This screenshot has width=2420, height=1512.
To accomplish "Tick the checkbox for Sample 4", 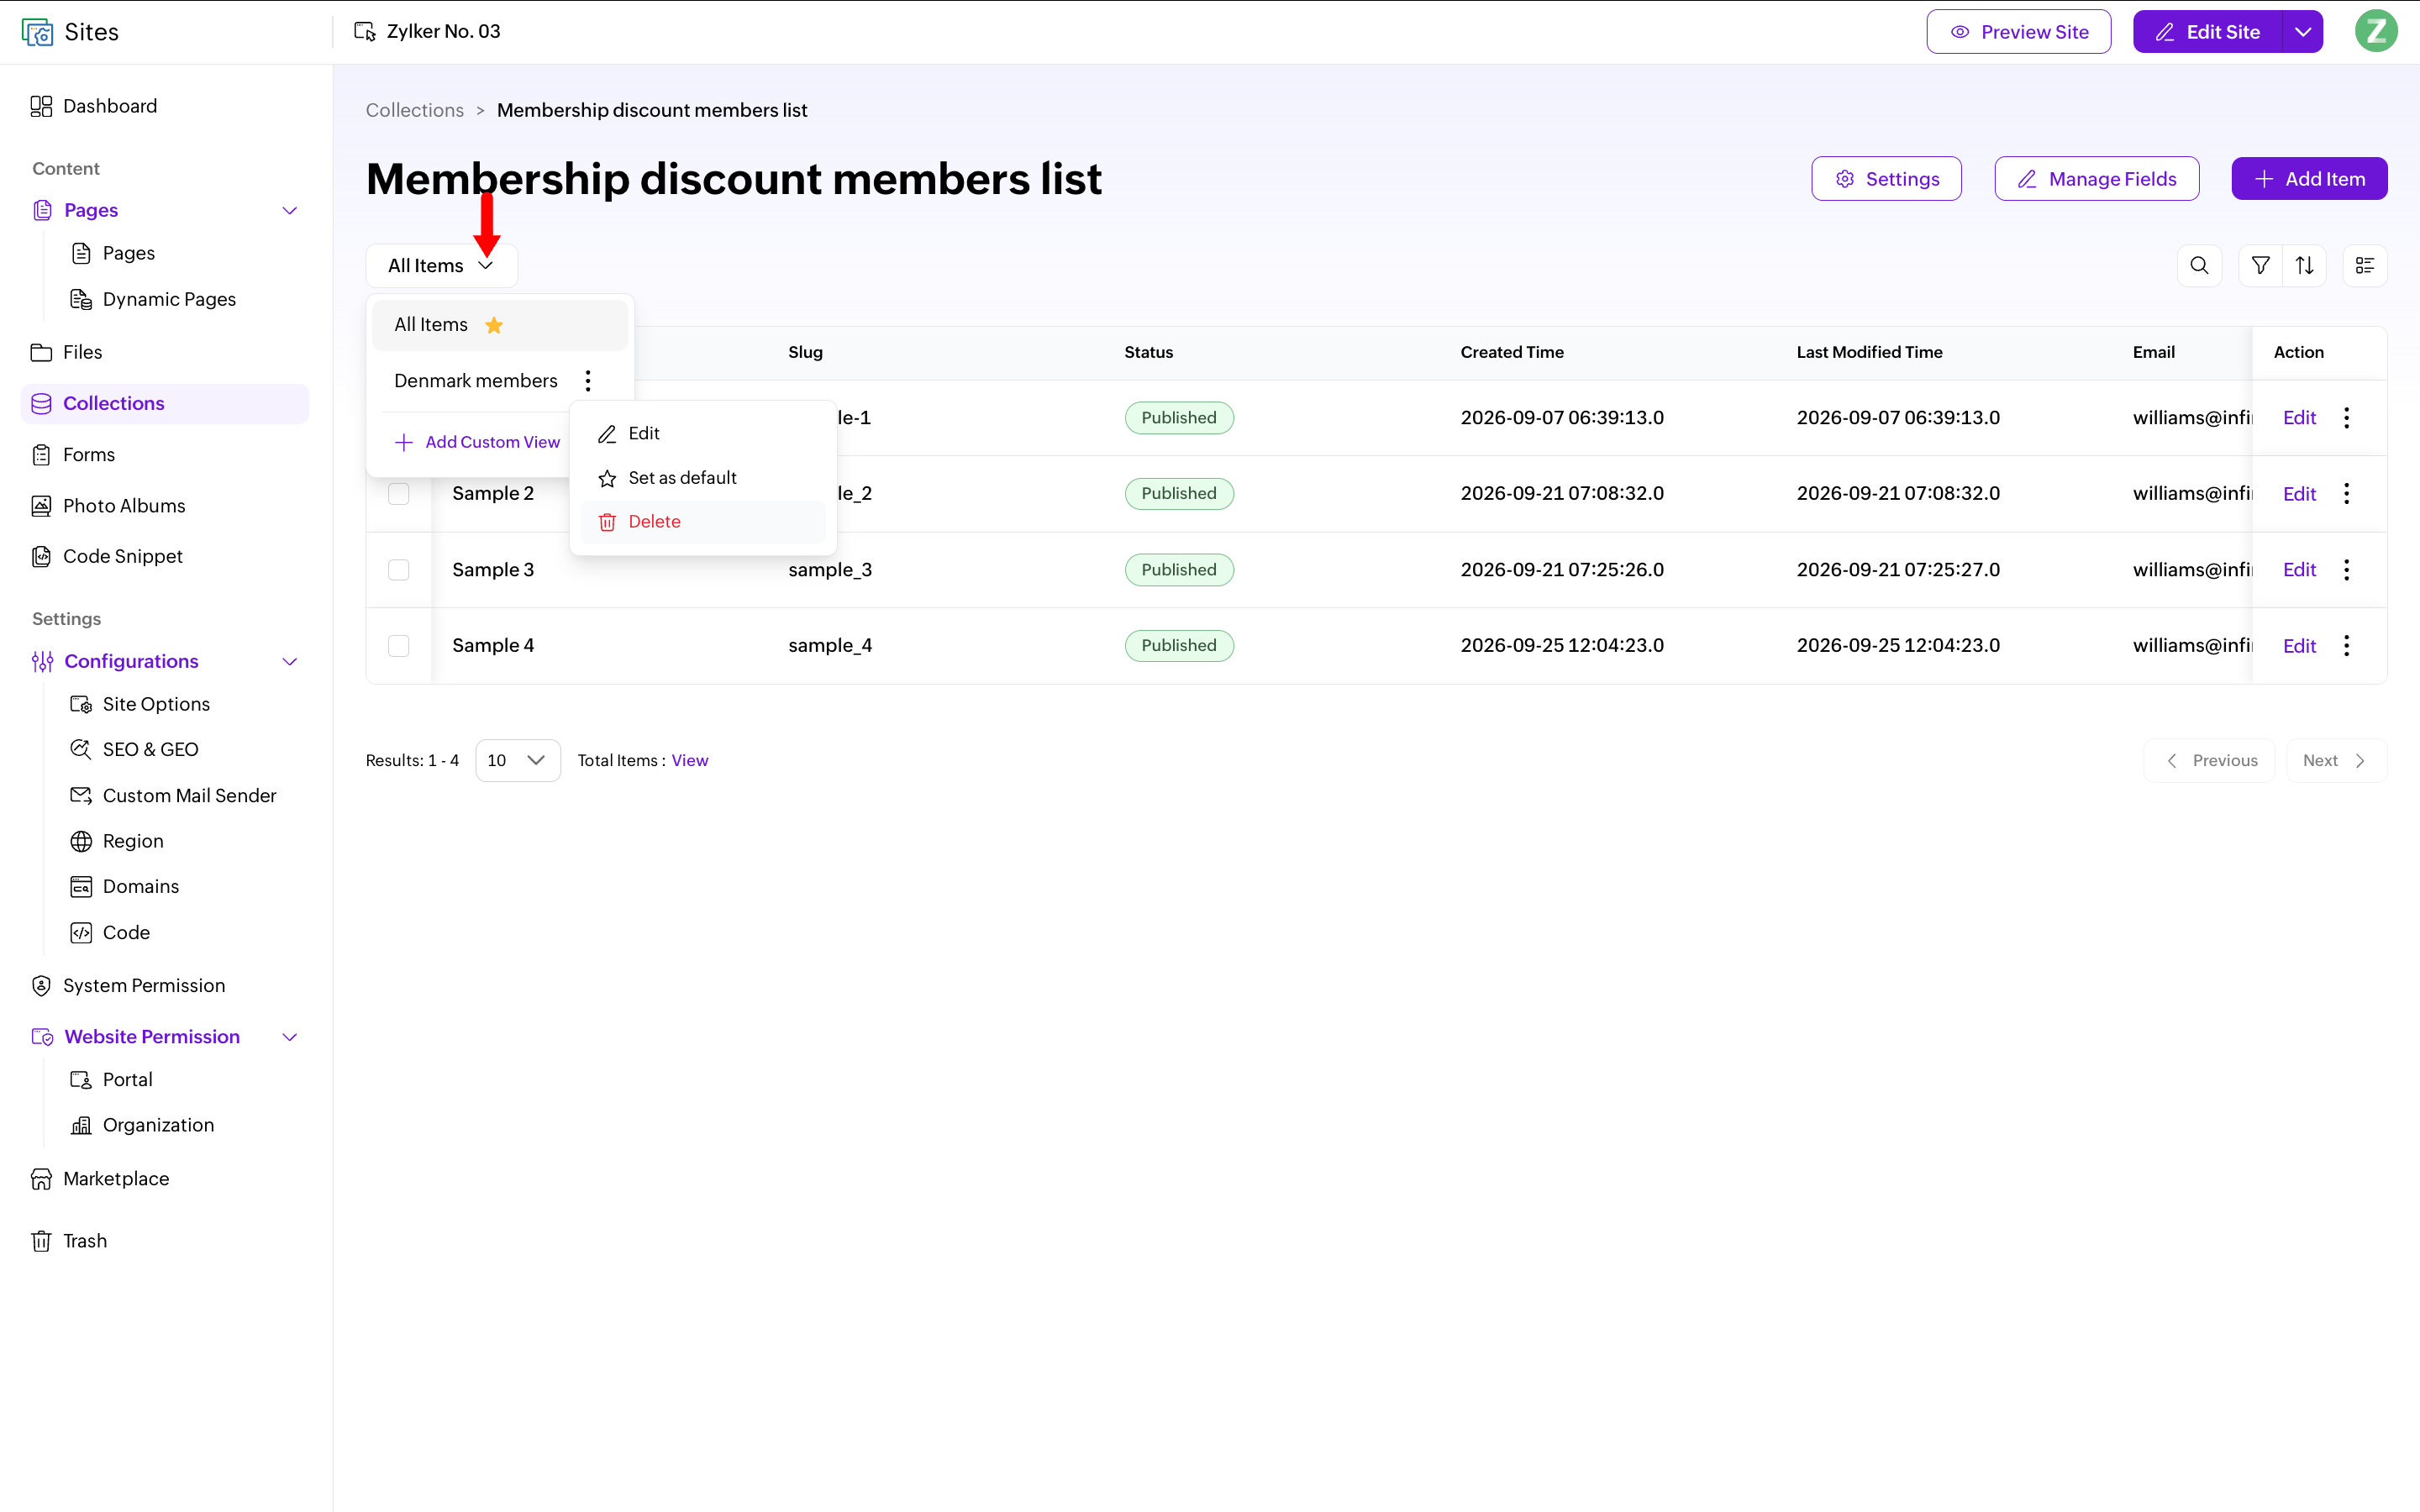I will coord(399,646).
